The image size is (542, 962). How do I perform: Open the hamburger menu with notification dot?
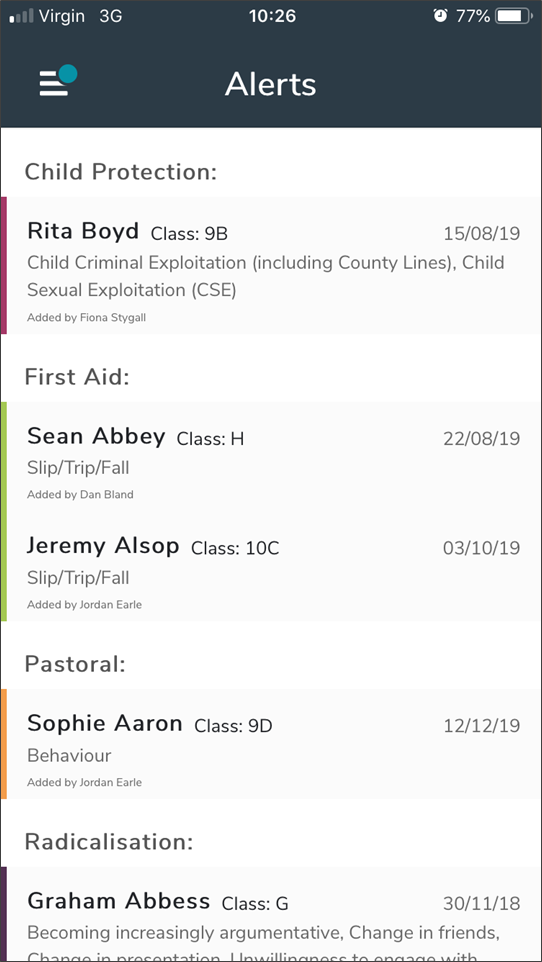click(58, 80)
